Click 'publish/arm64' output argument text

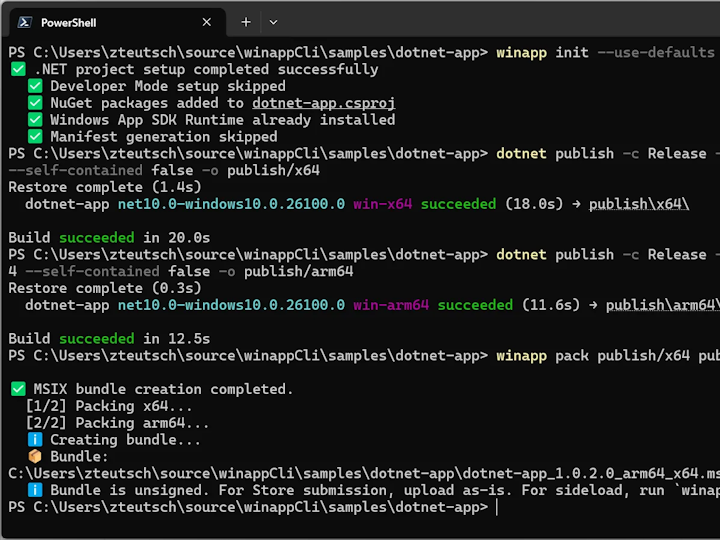tap(298, 271)
